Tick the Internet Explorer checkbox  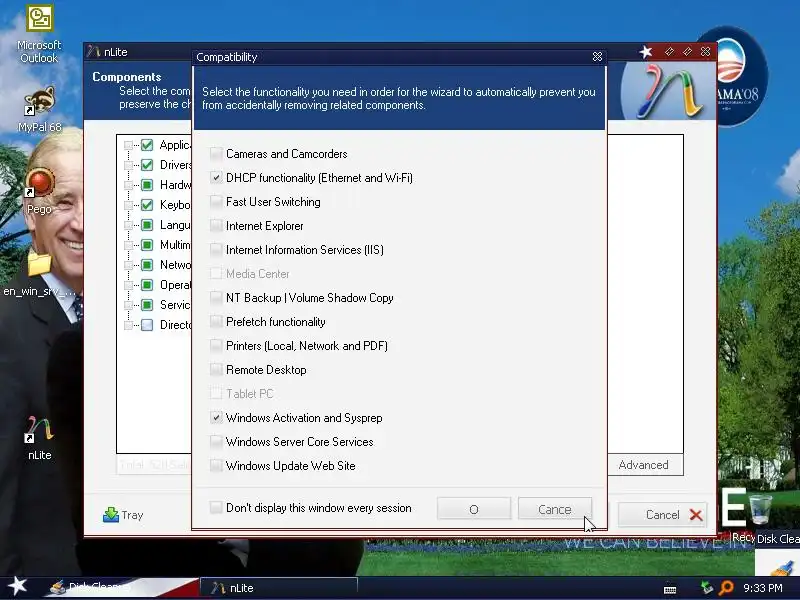pos(216,226)
